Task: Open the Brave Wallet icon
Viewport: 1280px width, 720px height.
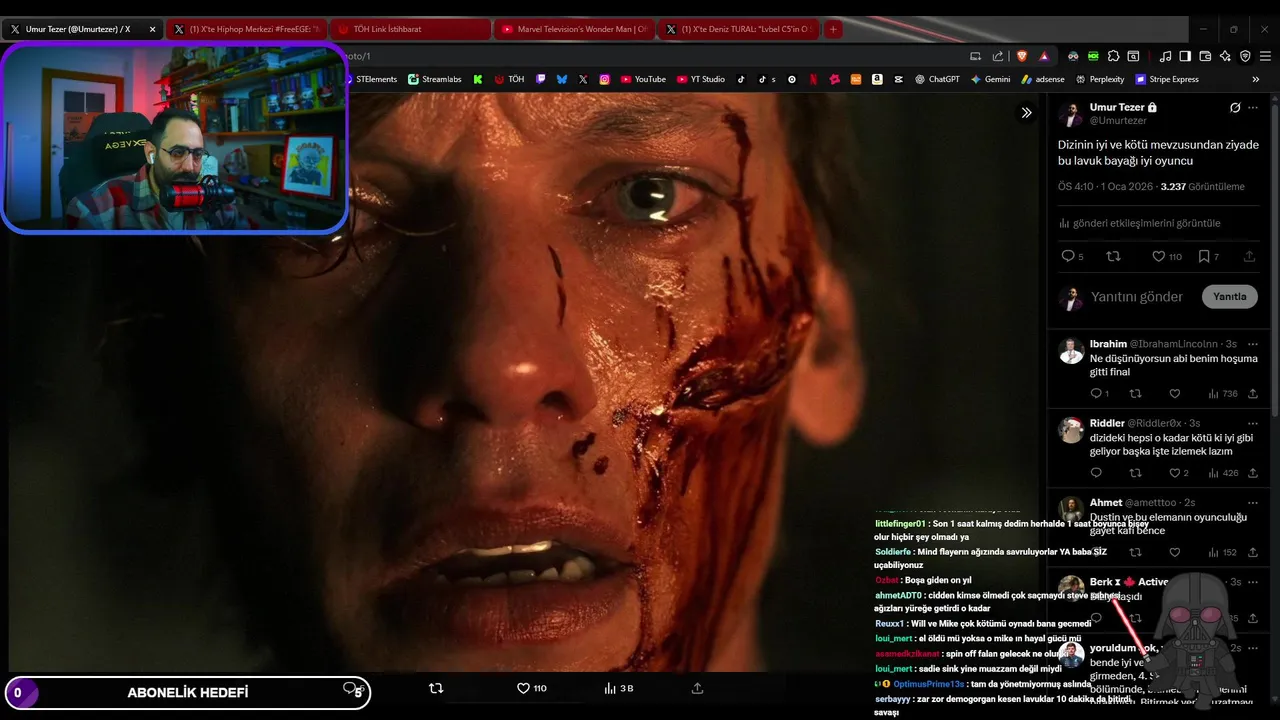Action: 1205,56
